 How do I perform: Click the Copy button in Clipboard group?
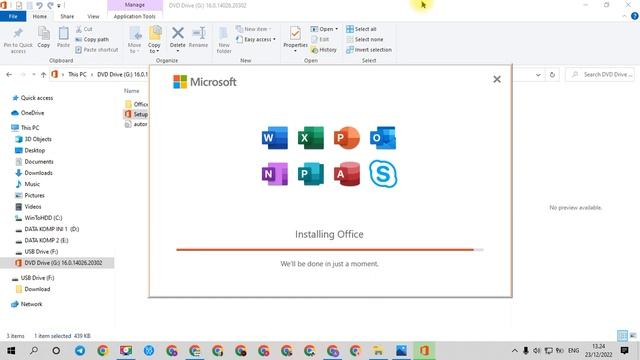[x=44, y=38]
